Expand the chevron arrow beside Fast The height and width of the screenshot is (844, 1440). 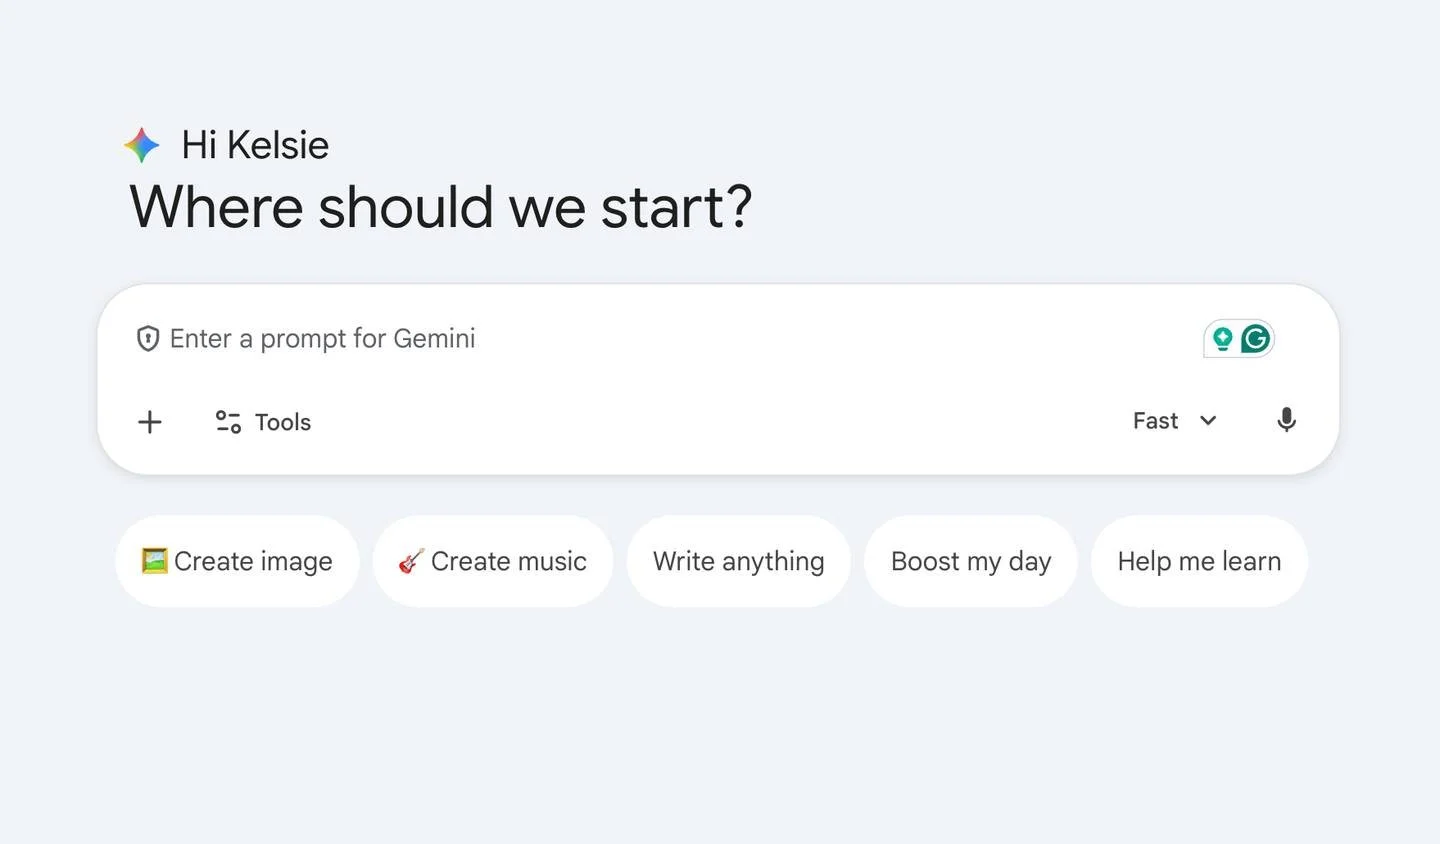[1208, 421]
